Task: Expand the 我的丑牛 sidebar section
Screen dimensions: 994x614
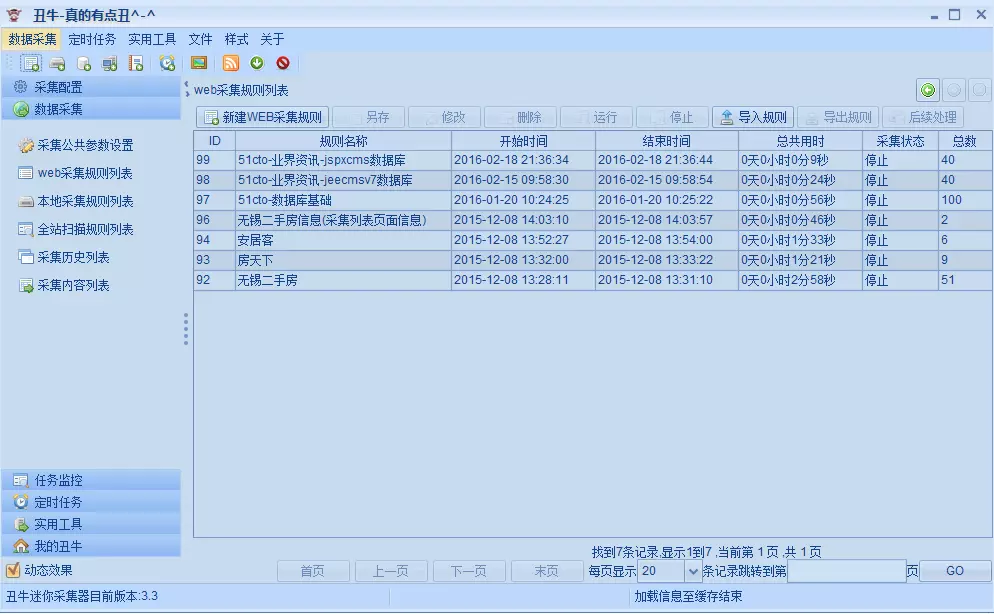Action: (91, 546)
